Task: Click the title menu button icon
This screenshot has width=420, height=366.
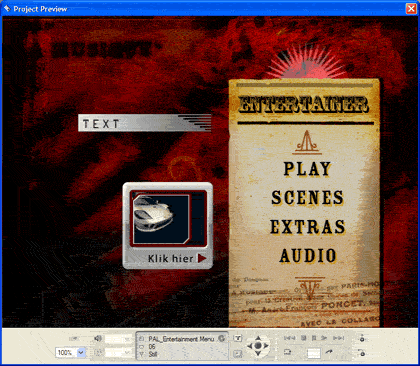Action: [x=237, y=338]
